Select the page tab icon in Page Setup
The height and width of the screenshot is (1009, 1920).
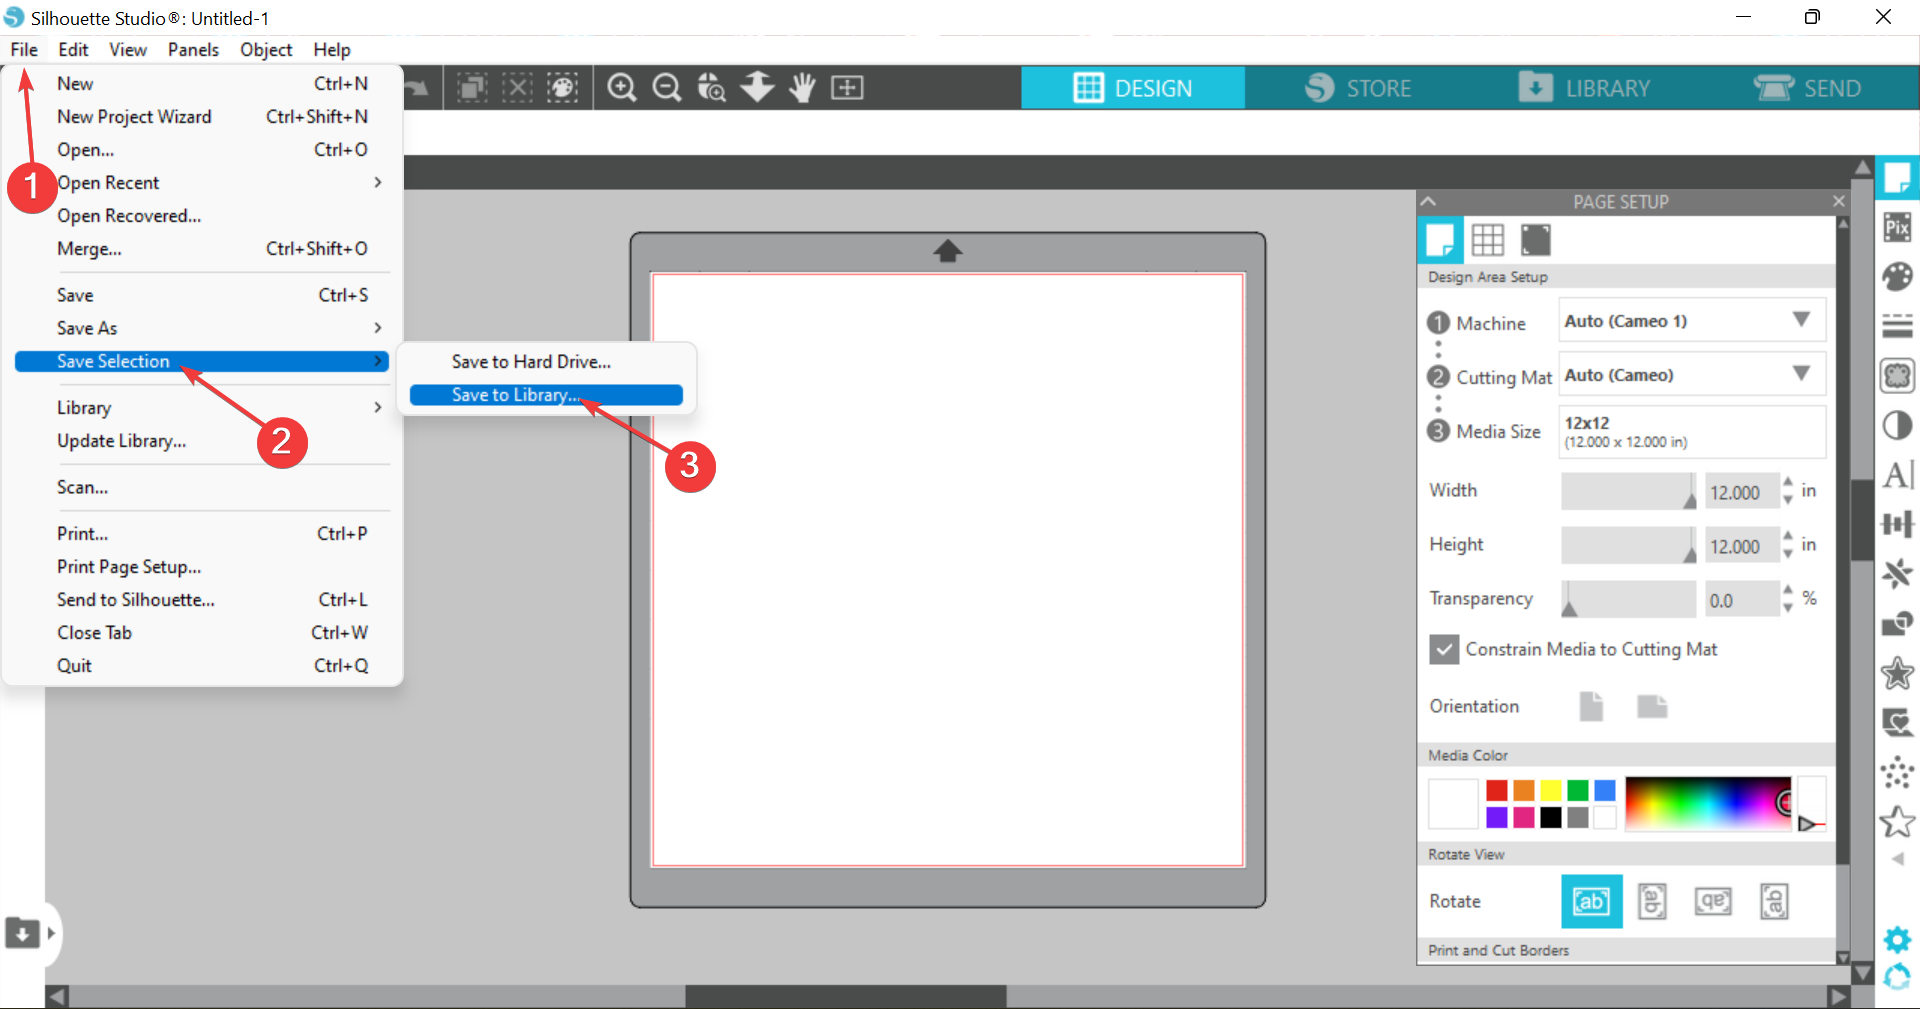(x=1440, y=240)
